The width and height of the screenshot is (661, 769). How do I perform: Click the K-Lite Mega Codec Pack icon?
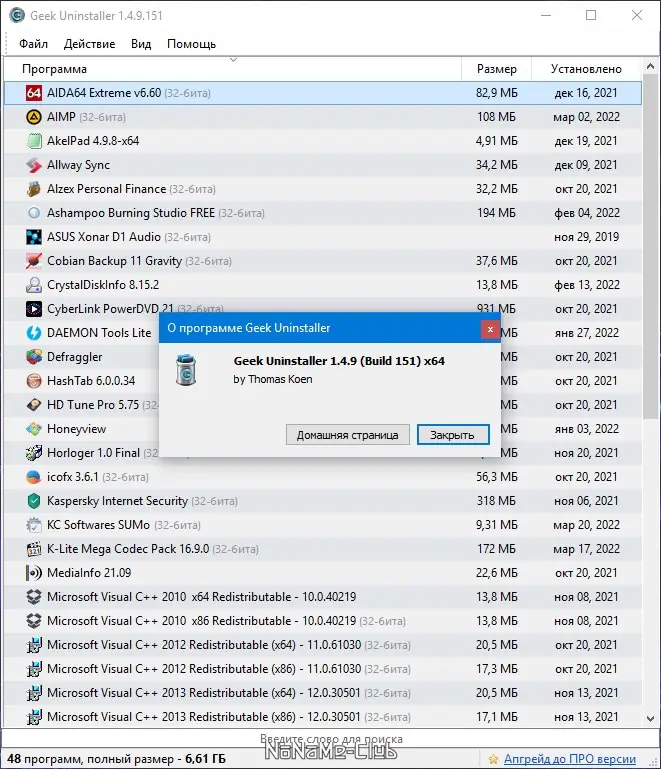point(33,549)
